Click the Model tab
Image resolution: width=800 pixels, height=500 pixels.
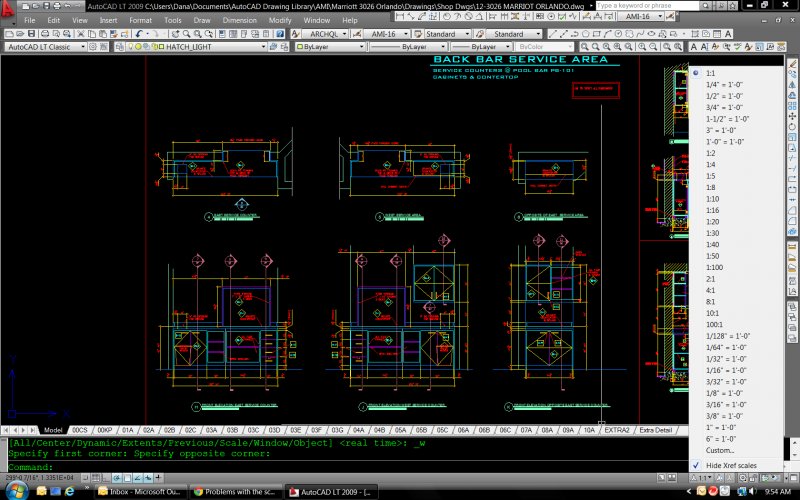pyautogui.click(x=53, y=430)
